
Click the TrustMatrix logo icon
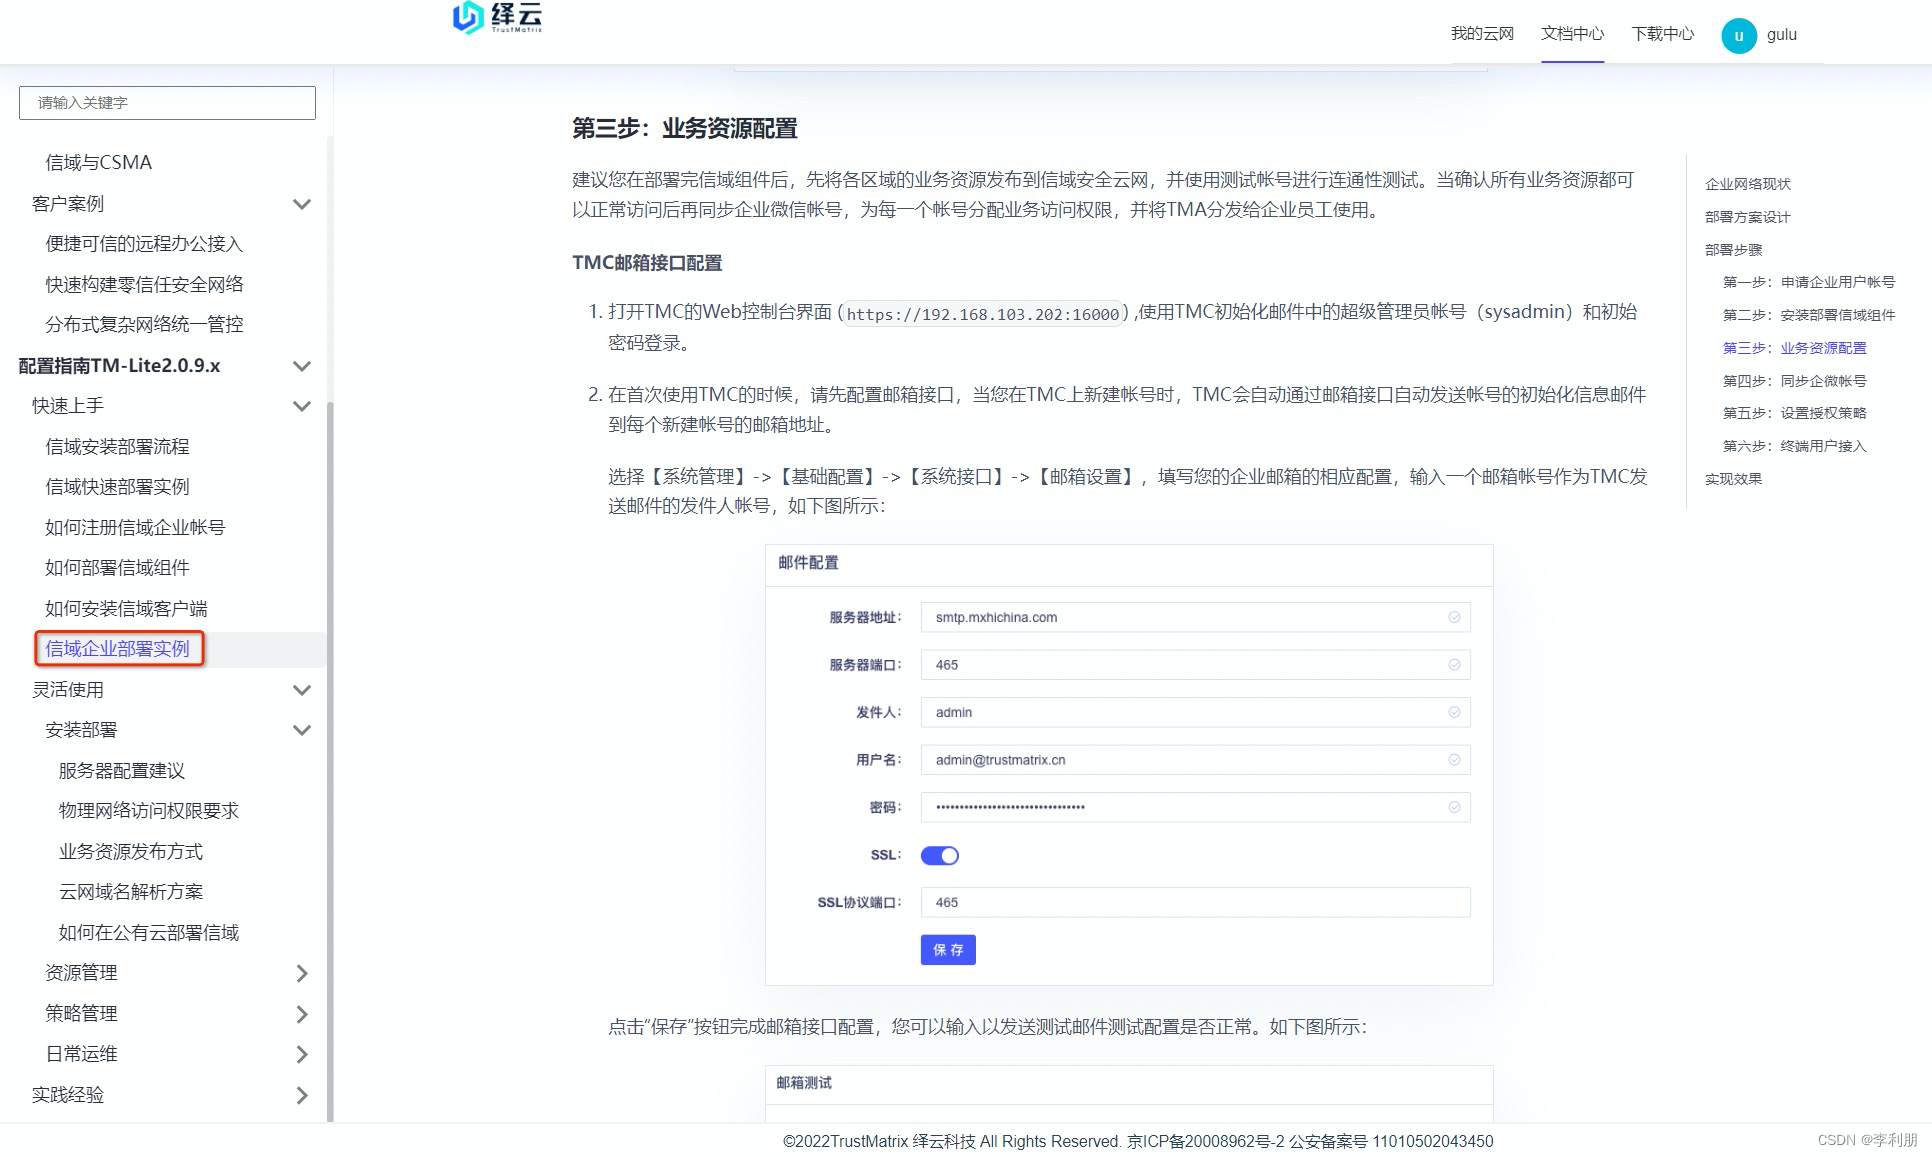[x=468, y=17]
